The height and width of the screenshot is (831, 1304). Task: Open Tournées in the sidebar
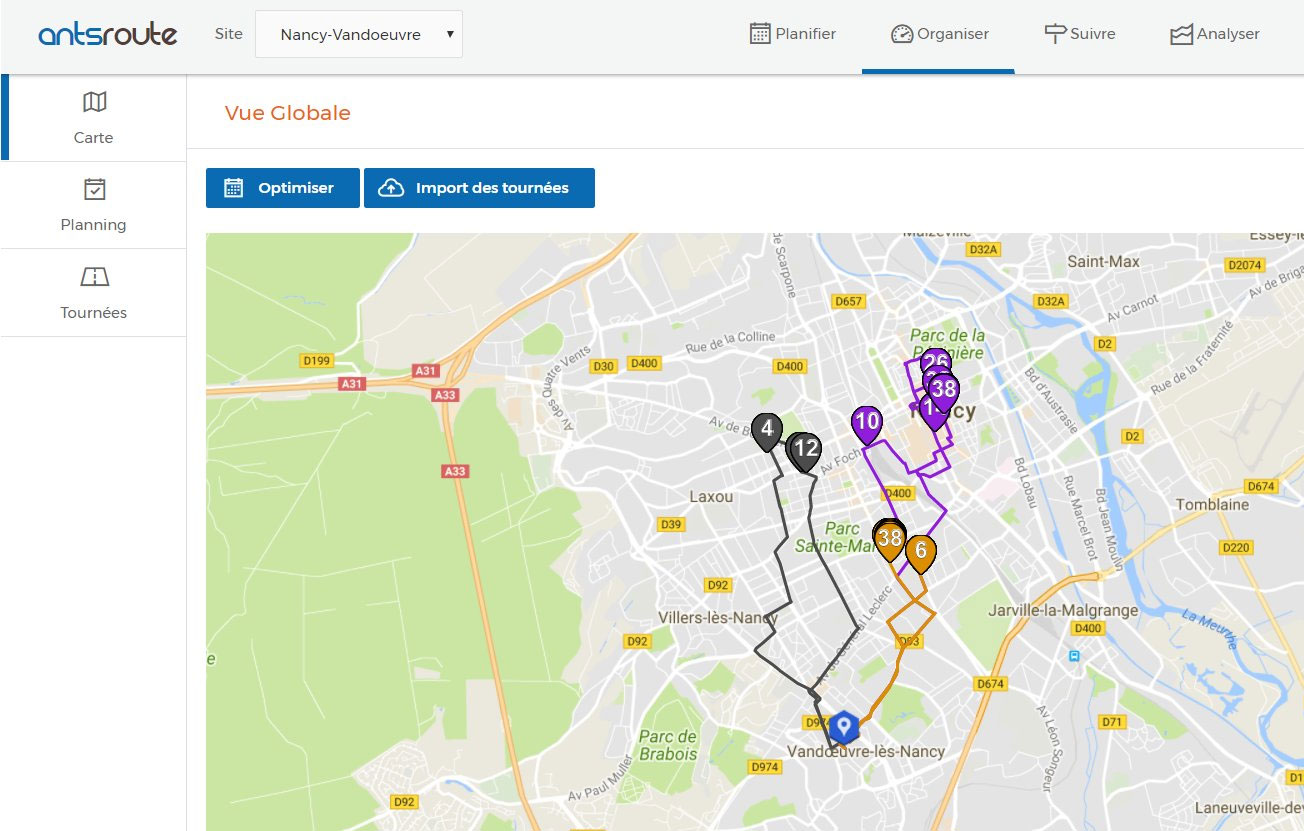[94, 292]
